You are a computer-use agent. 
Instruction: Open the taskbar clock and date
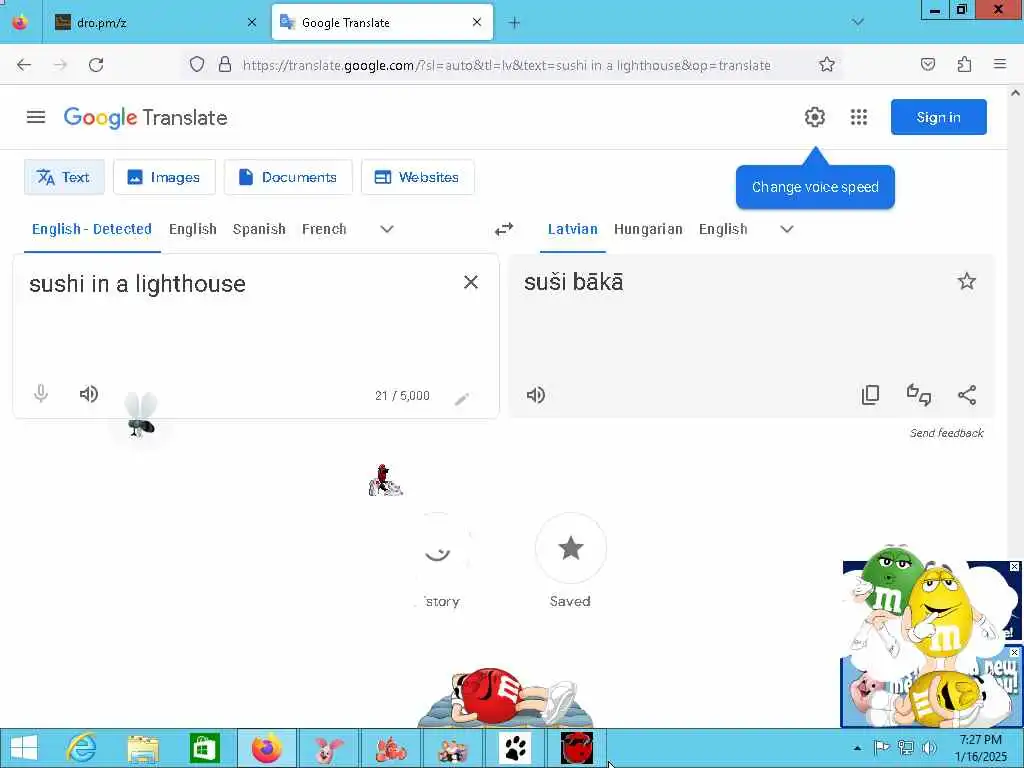980,748
